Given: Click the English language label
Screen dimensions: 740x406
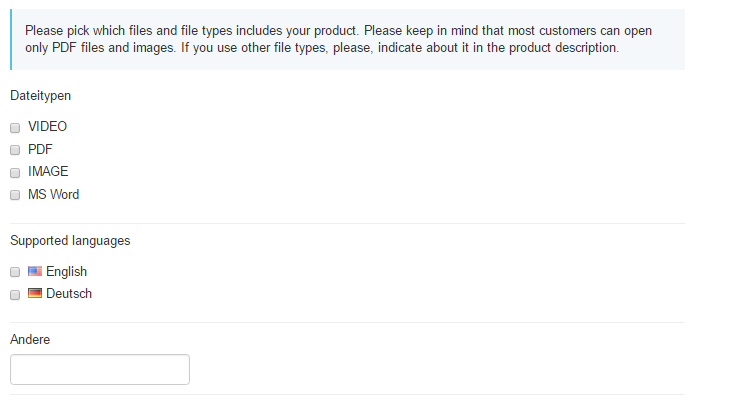Looking at the screenshot, I should pyautogui.click(x=67, y=271).
